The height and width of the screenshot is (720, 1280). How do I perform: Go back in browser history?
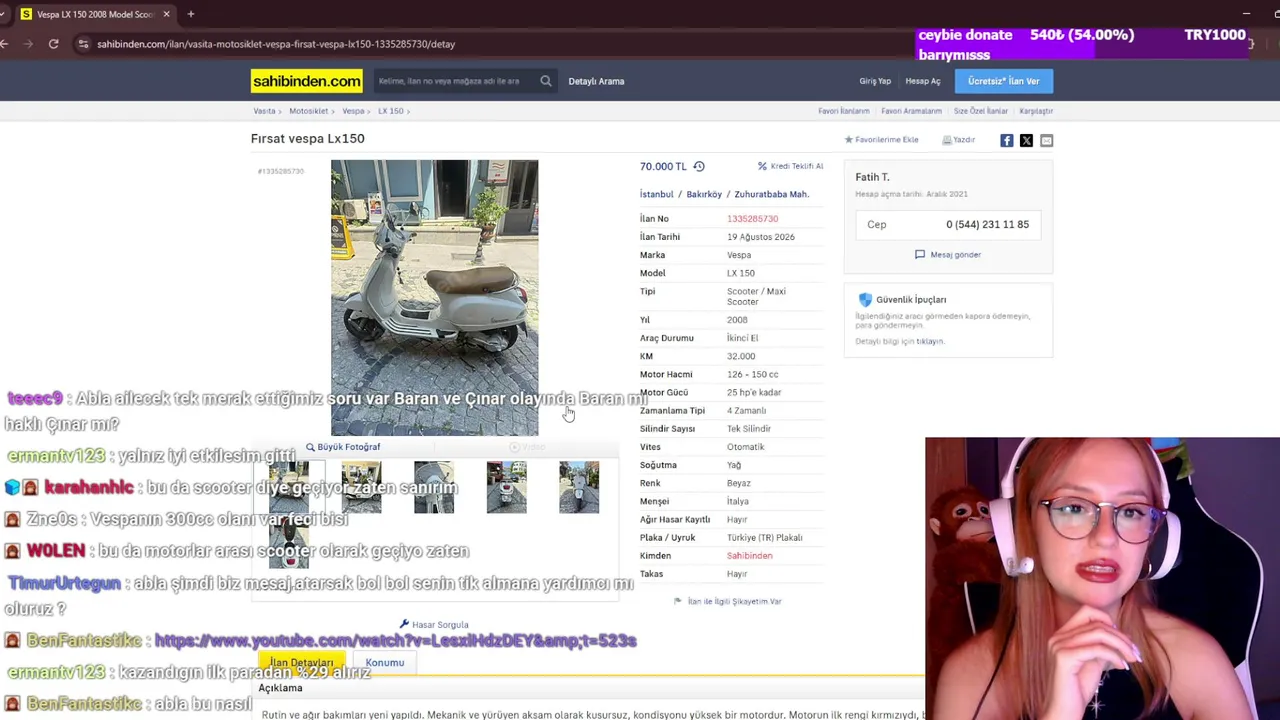click(5, 44)
